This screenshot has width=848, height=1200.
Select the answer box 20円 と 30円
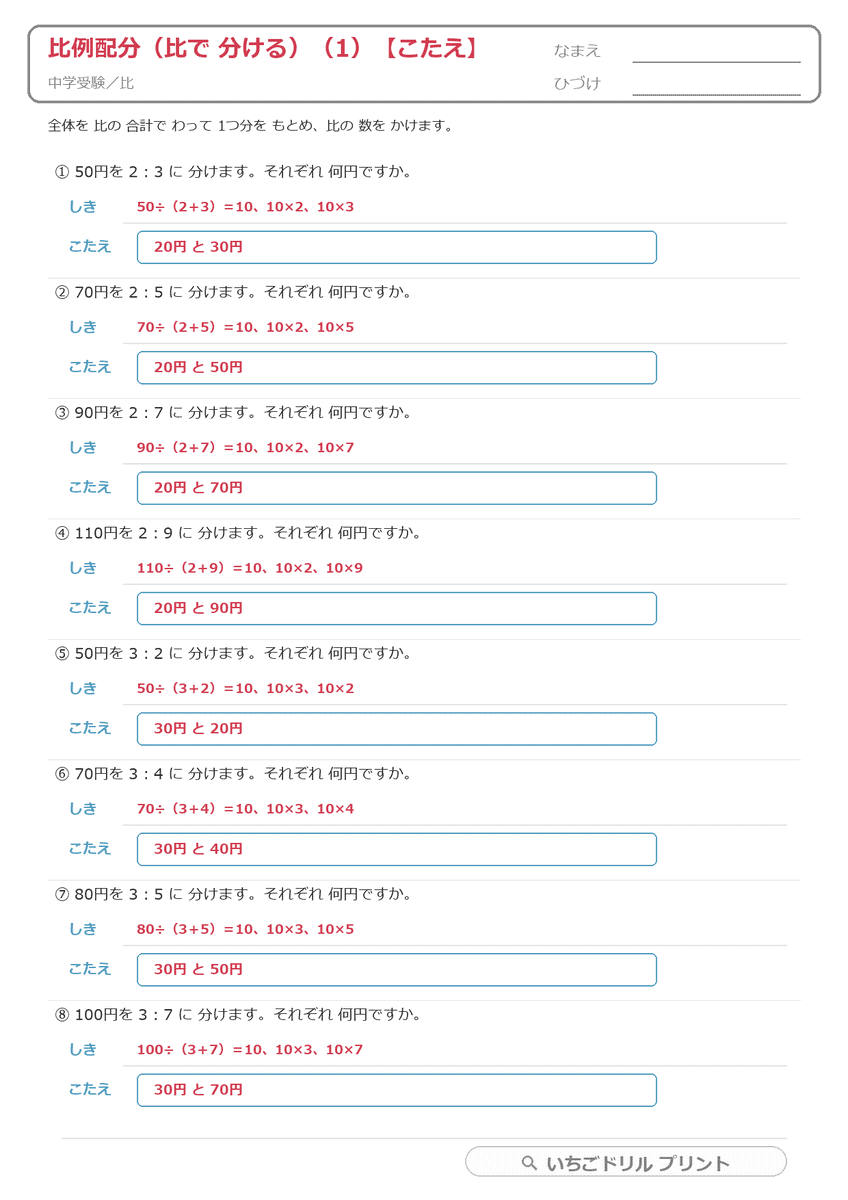[x=397, y=247]
